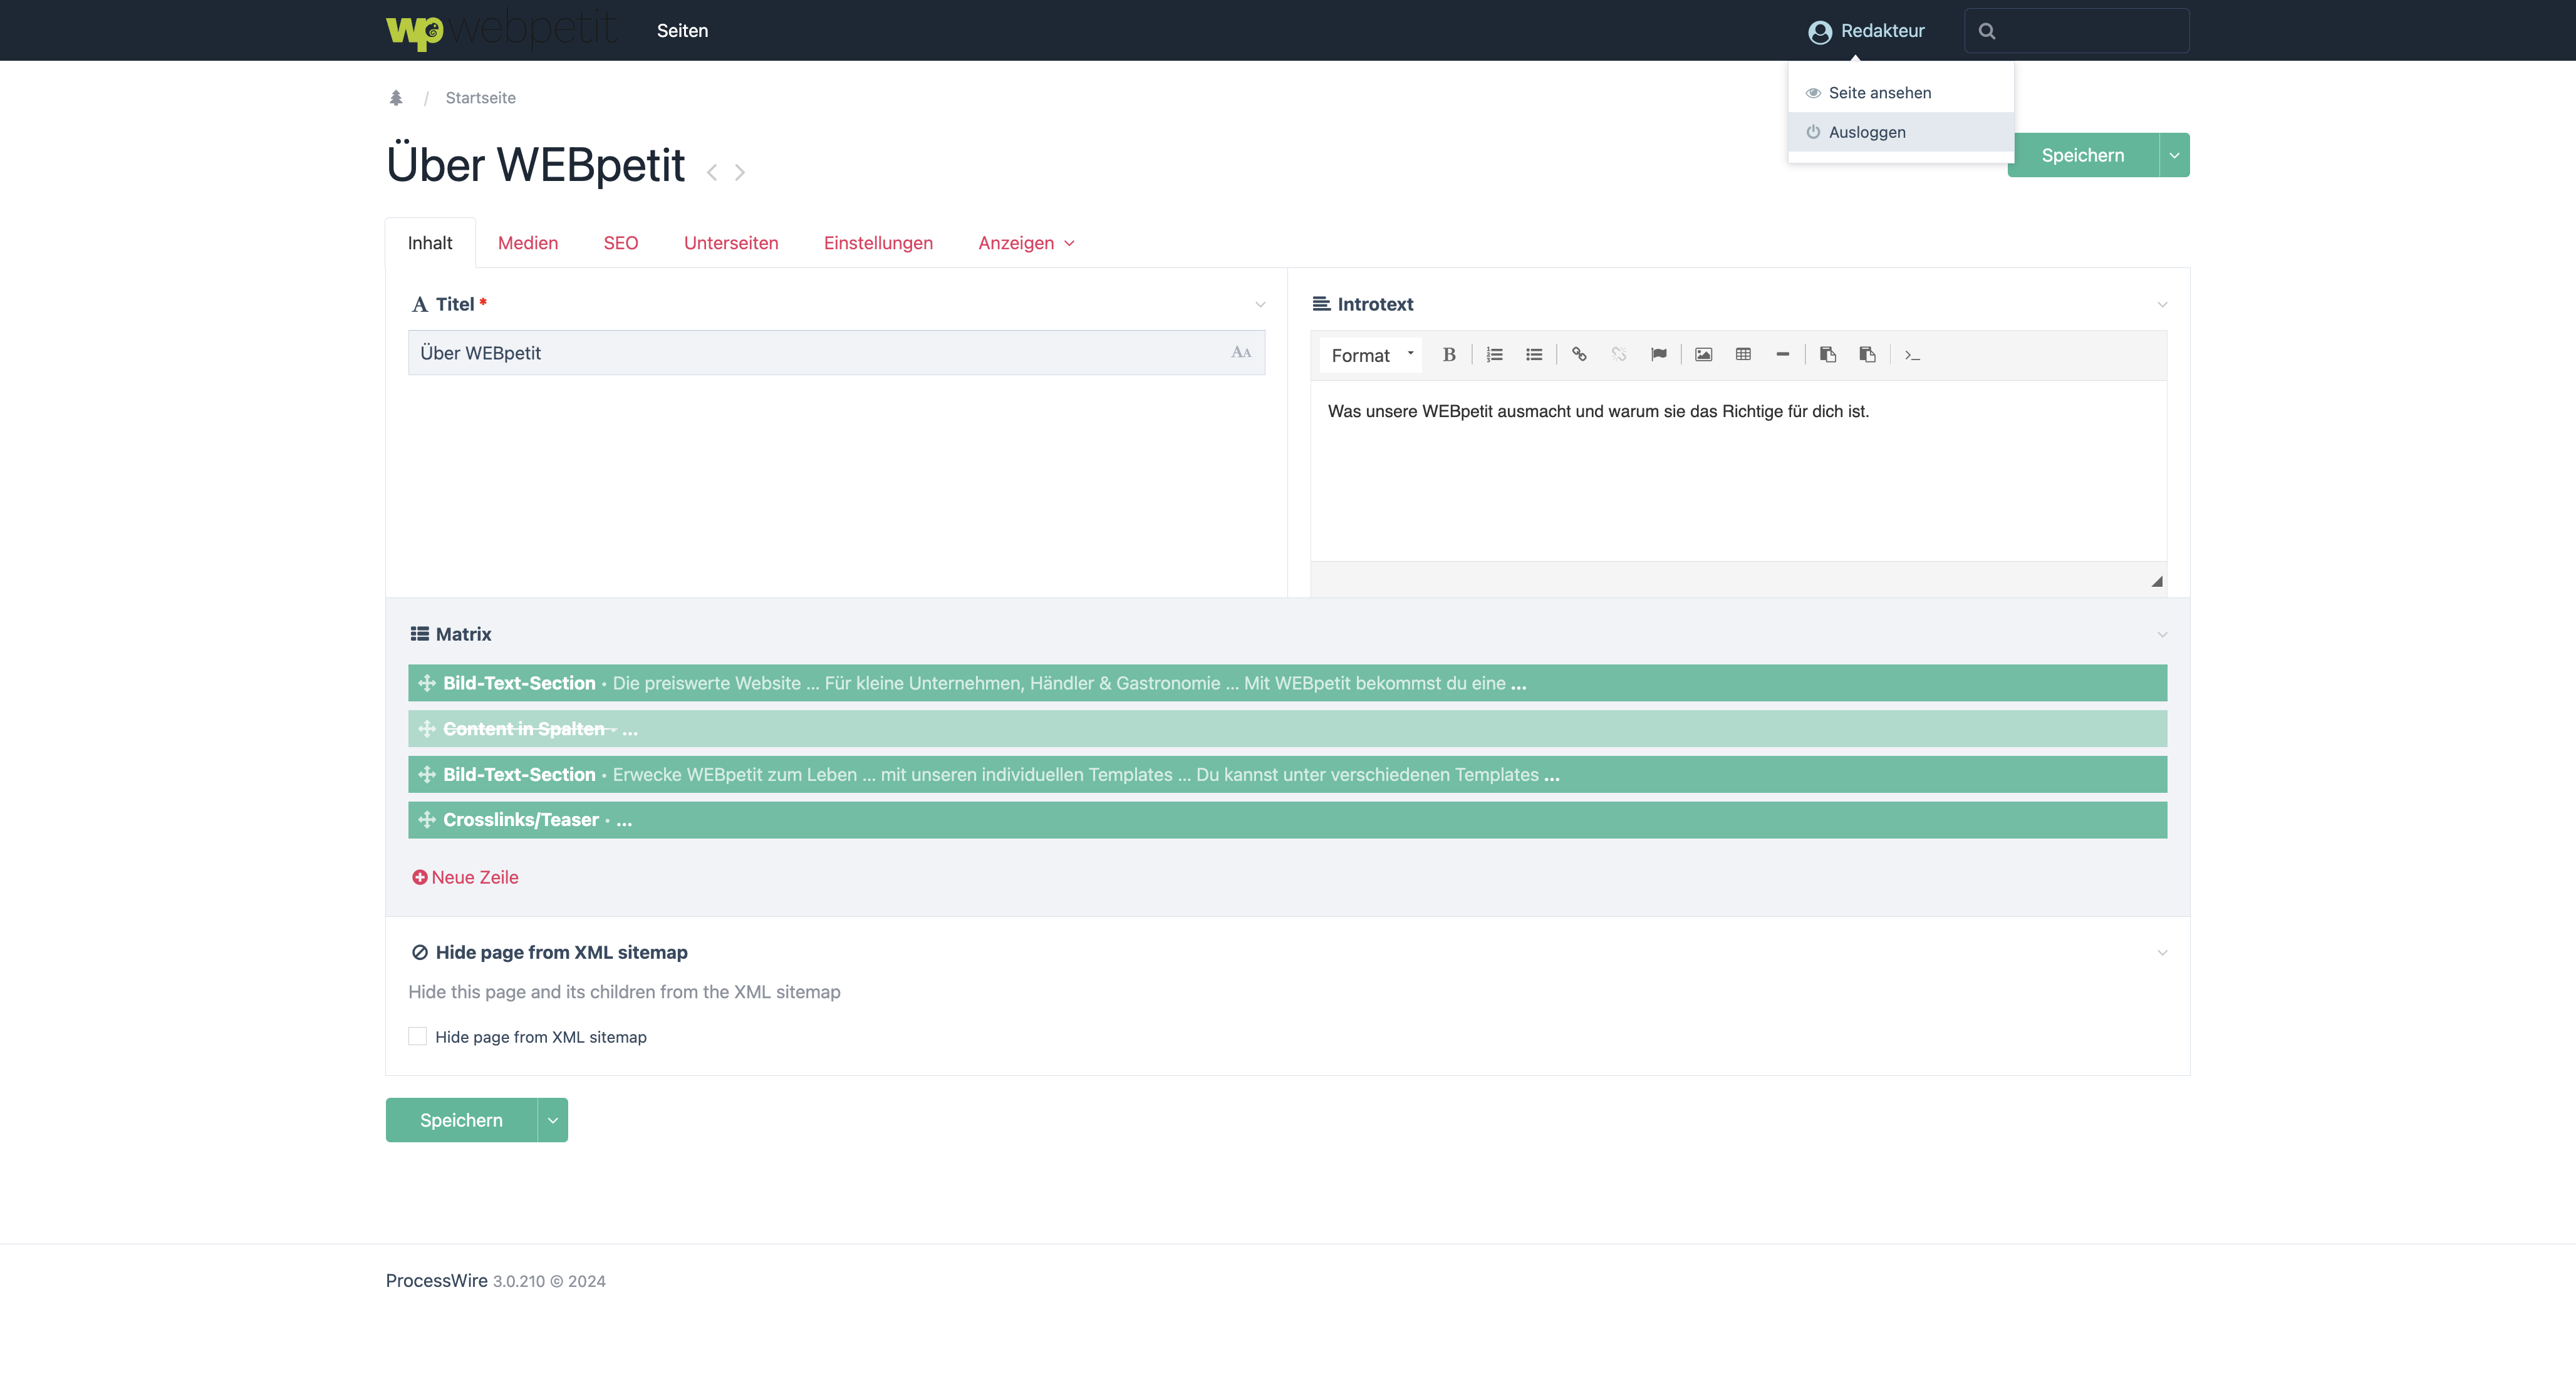Click the paste as text icon
Image resolution: width=2576 pixels, height=1379 pixels.
coord(1828,355)
